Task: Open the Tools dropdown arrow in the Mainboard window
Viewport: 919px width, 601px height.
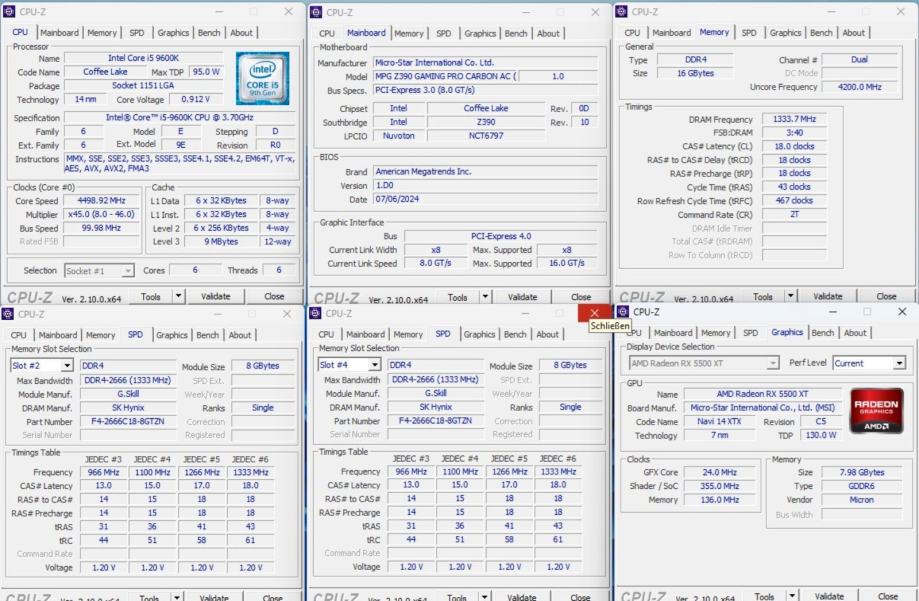Action: [x=485, y=297]
